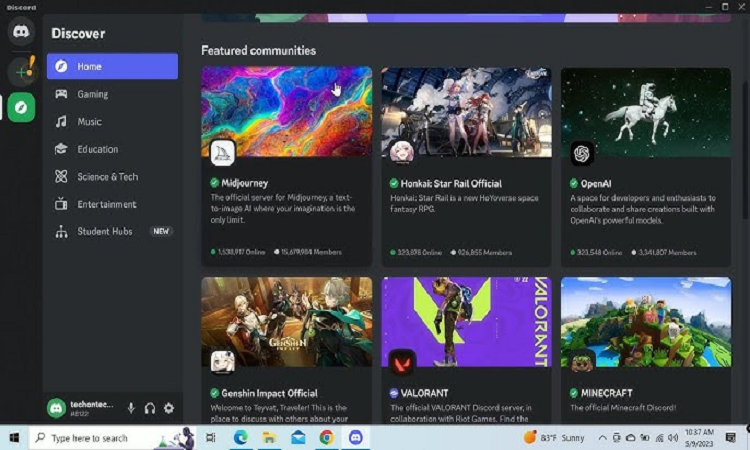Open the Honkai: Star Rail Official card
Screen dimensions: 750x450
[x=466, y=165]
